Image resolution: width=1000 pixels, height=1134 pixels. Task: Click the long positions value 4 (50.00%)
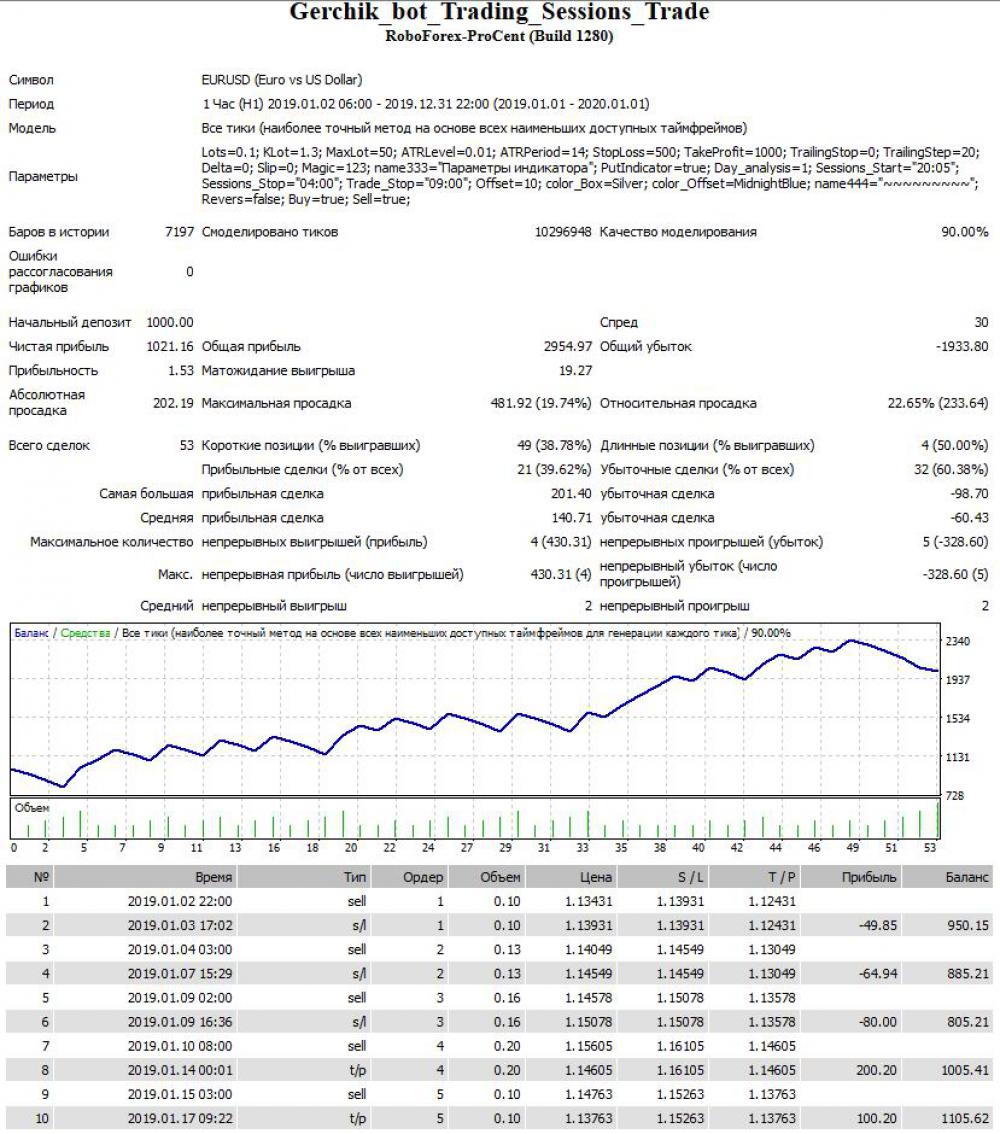(x=954, y=446)
